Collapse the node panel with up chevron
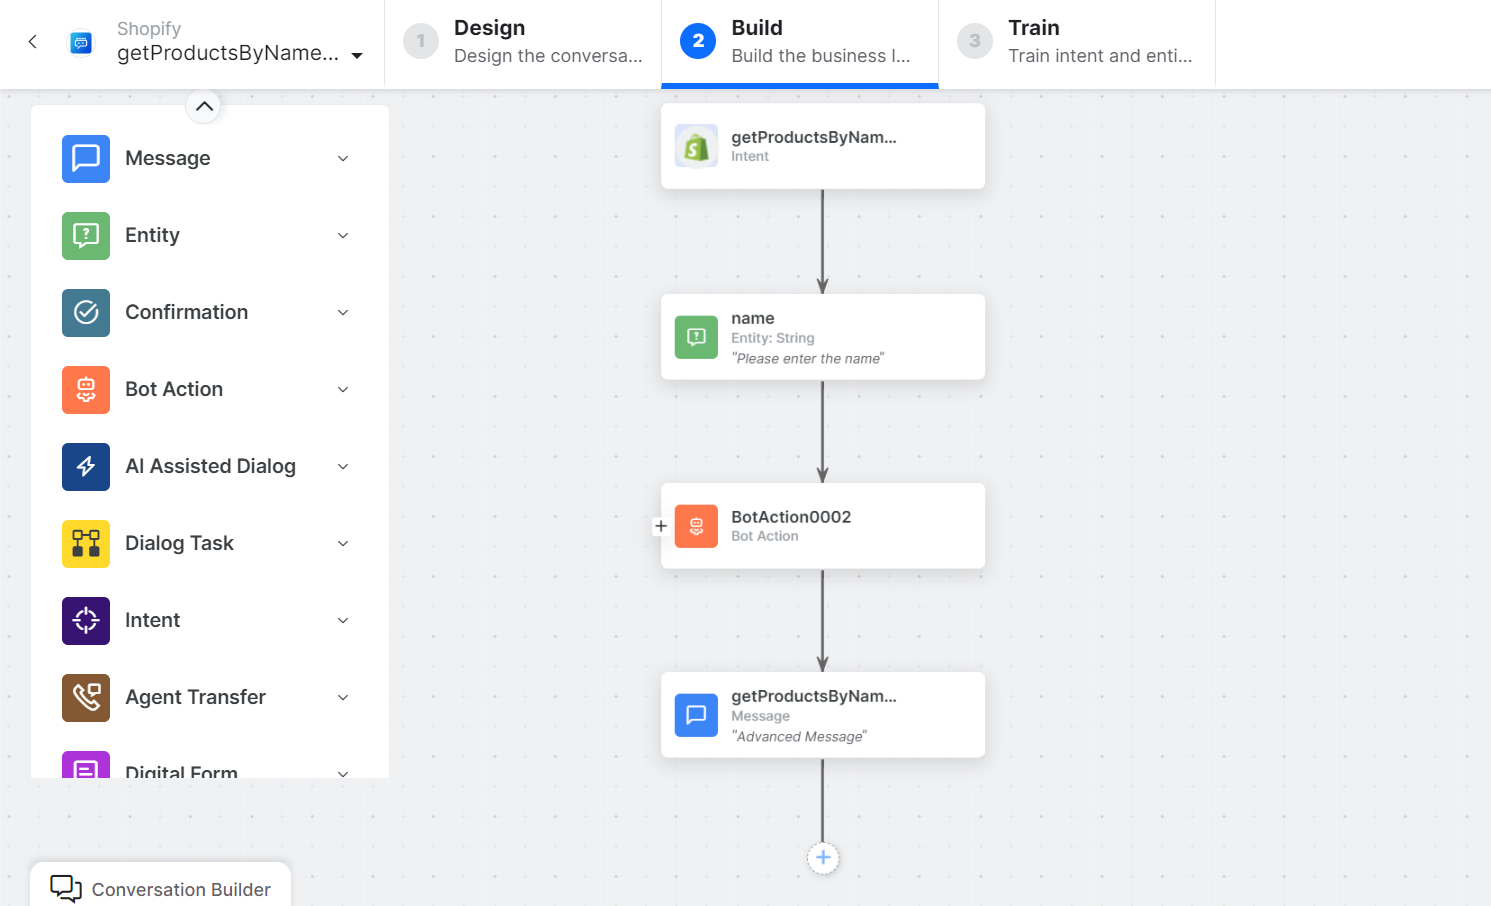Image resolution: width=1491 pixels, height=906 pixels. tap(204, 106)
